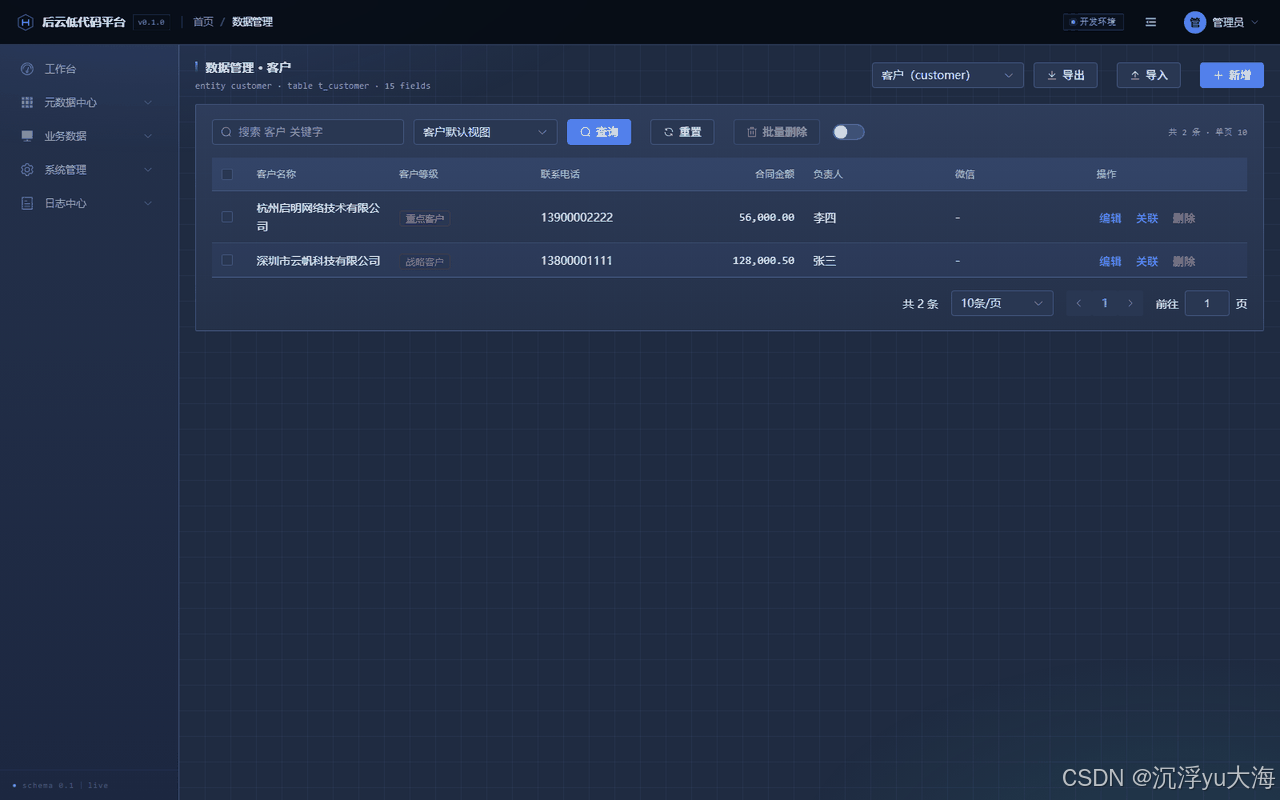Click the 业务数据 monitor icon

point(27,136)
